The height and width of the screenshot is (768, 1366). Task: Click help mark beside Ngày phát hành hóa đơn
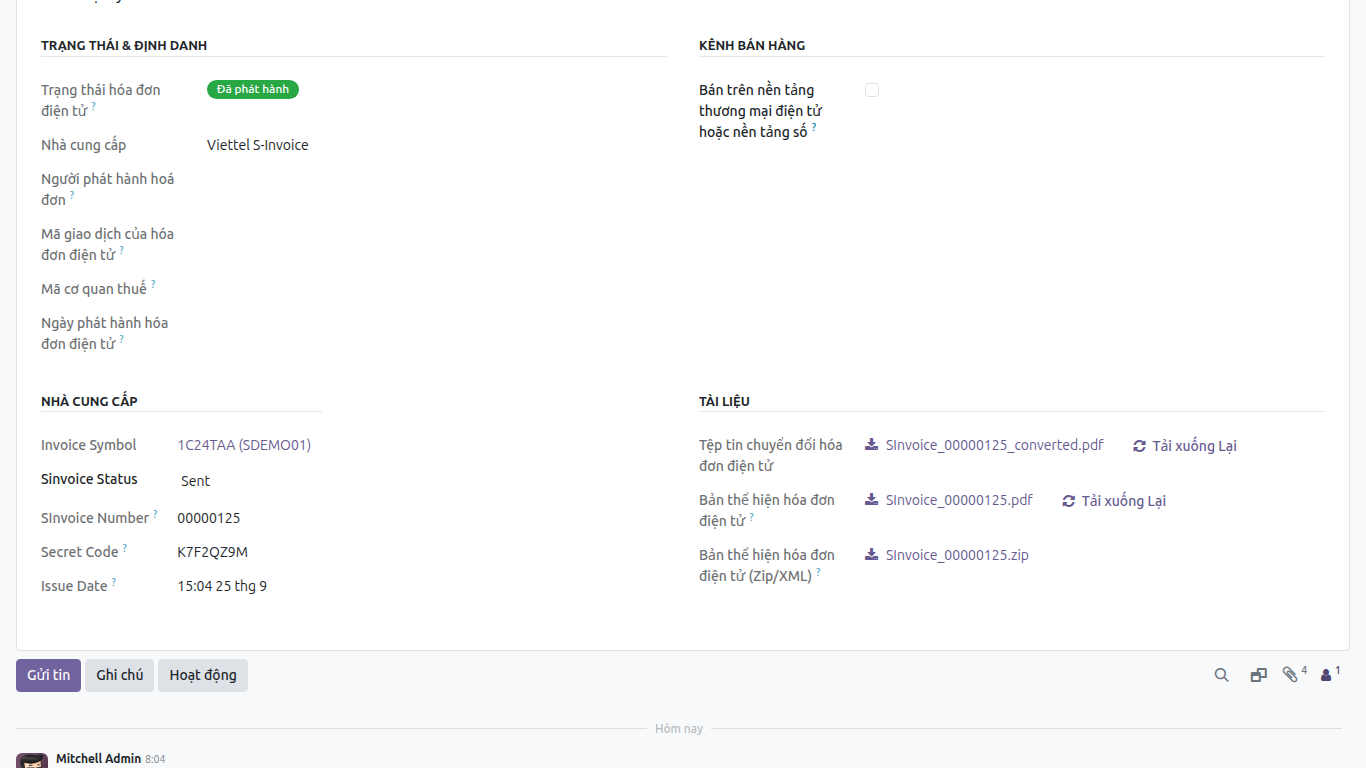[x=122, y=339]
